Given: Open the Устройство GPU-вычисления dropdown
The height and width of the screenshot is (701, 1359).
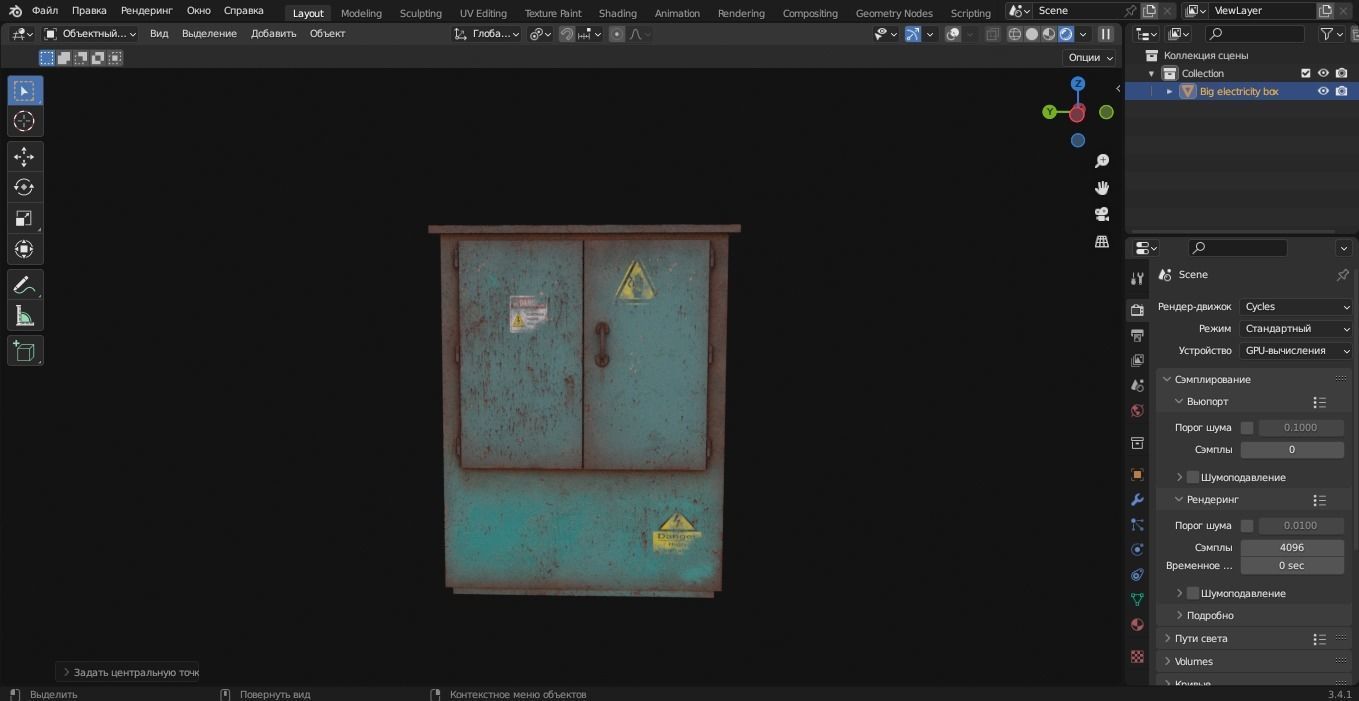Looking at the screenshot, I should pyautogui.click(x=1296, y=351).
